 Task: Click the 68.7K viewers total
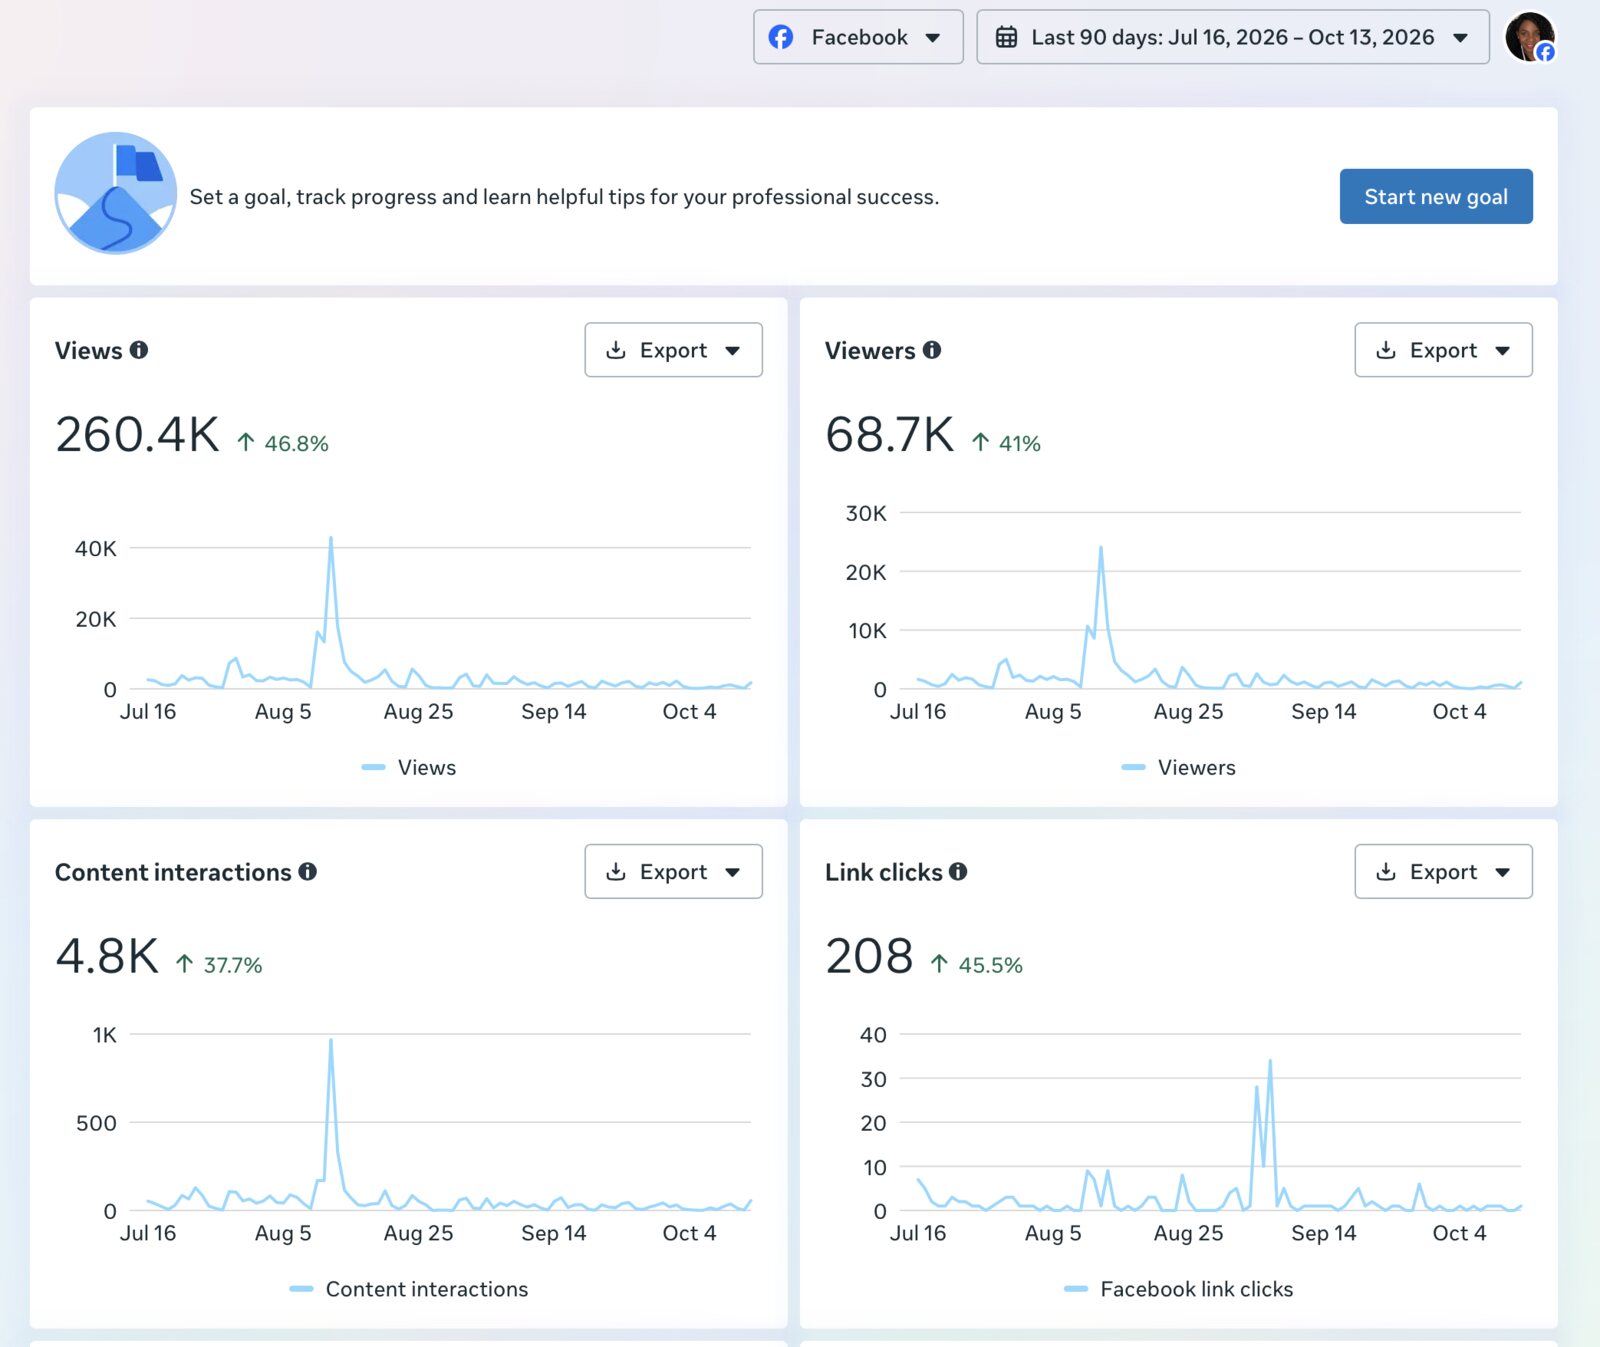(x=889, y=435)
